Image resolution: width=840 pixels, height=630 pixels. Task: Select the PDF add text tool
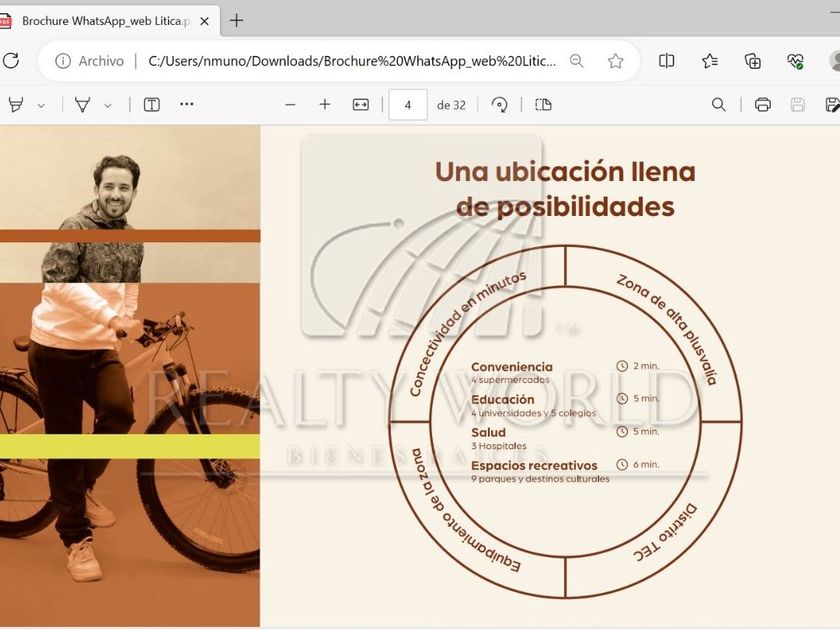click(152, 105)
